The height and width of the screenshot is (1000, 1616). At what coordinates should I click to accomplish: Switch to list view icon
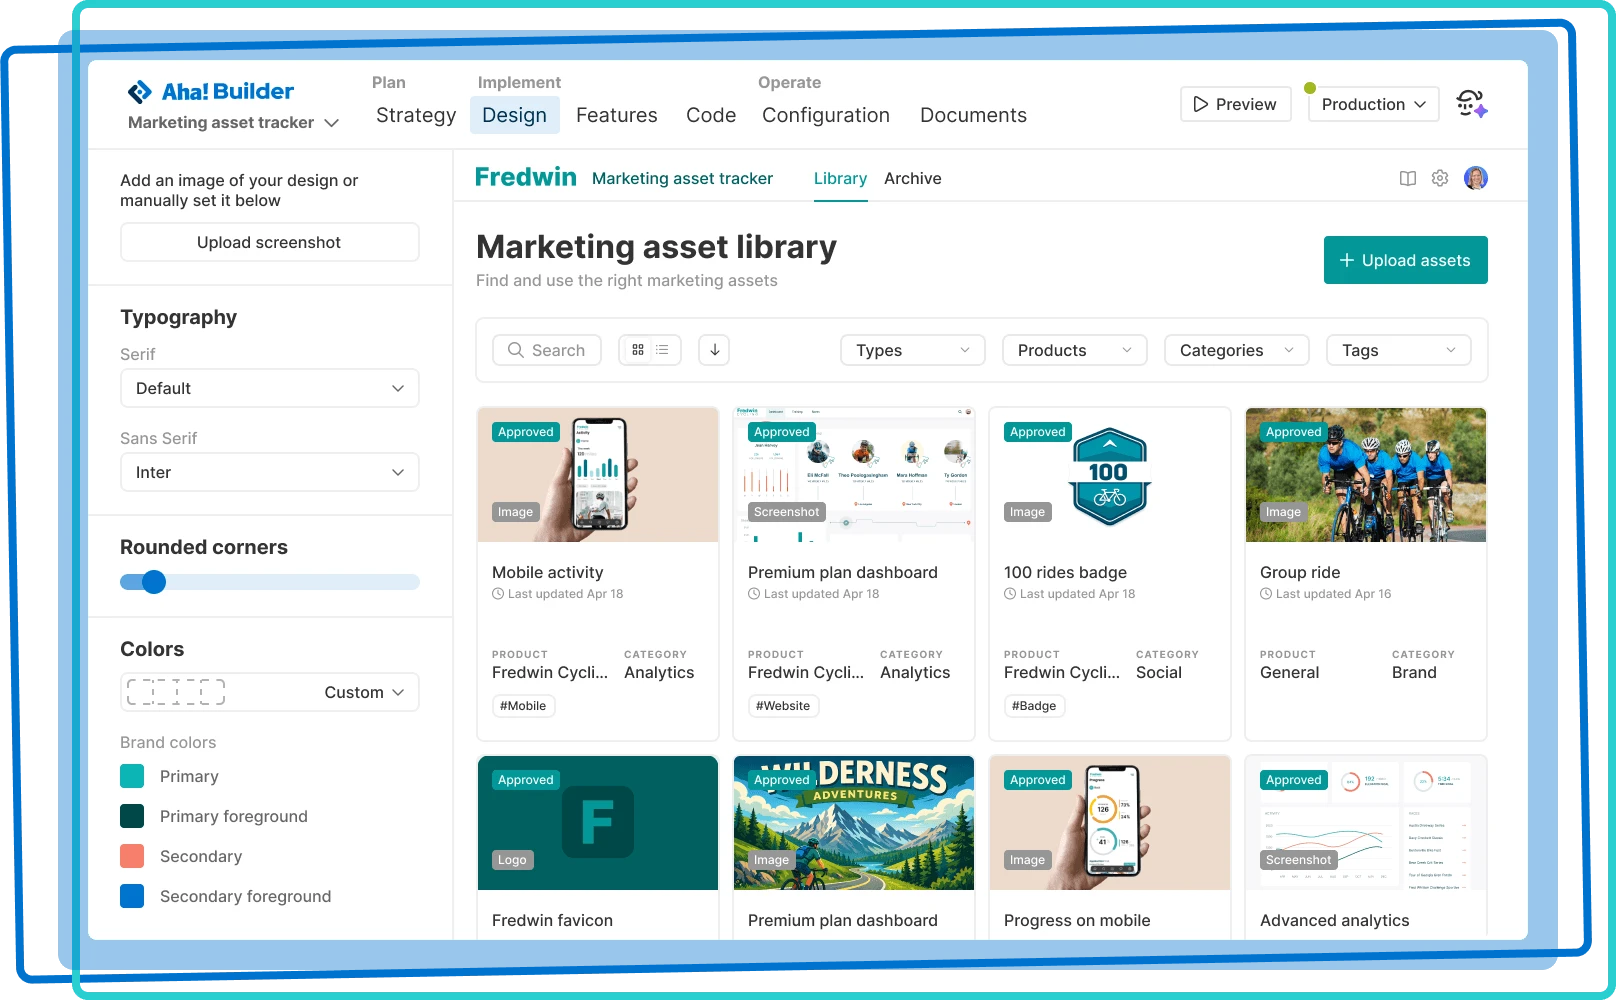point(662,350)
